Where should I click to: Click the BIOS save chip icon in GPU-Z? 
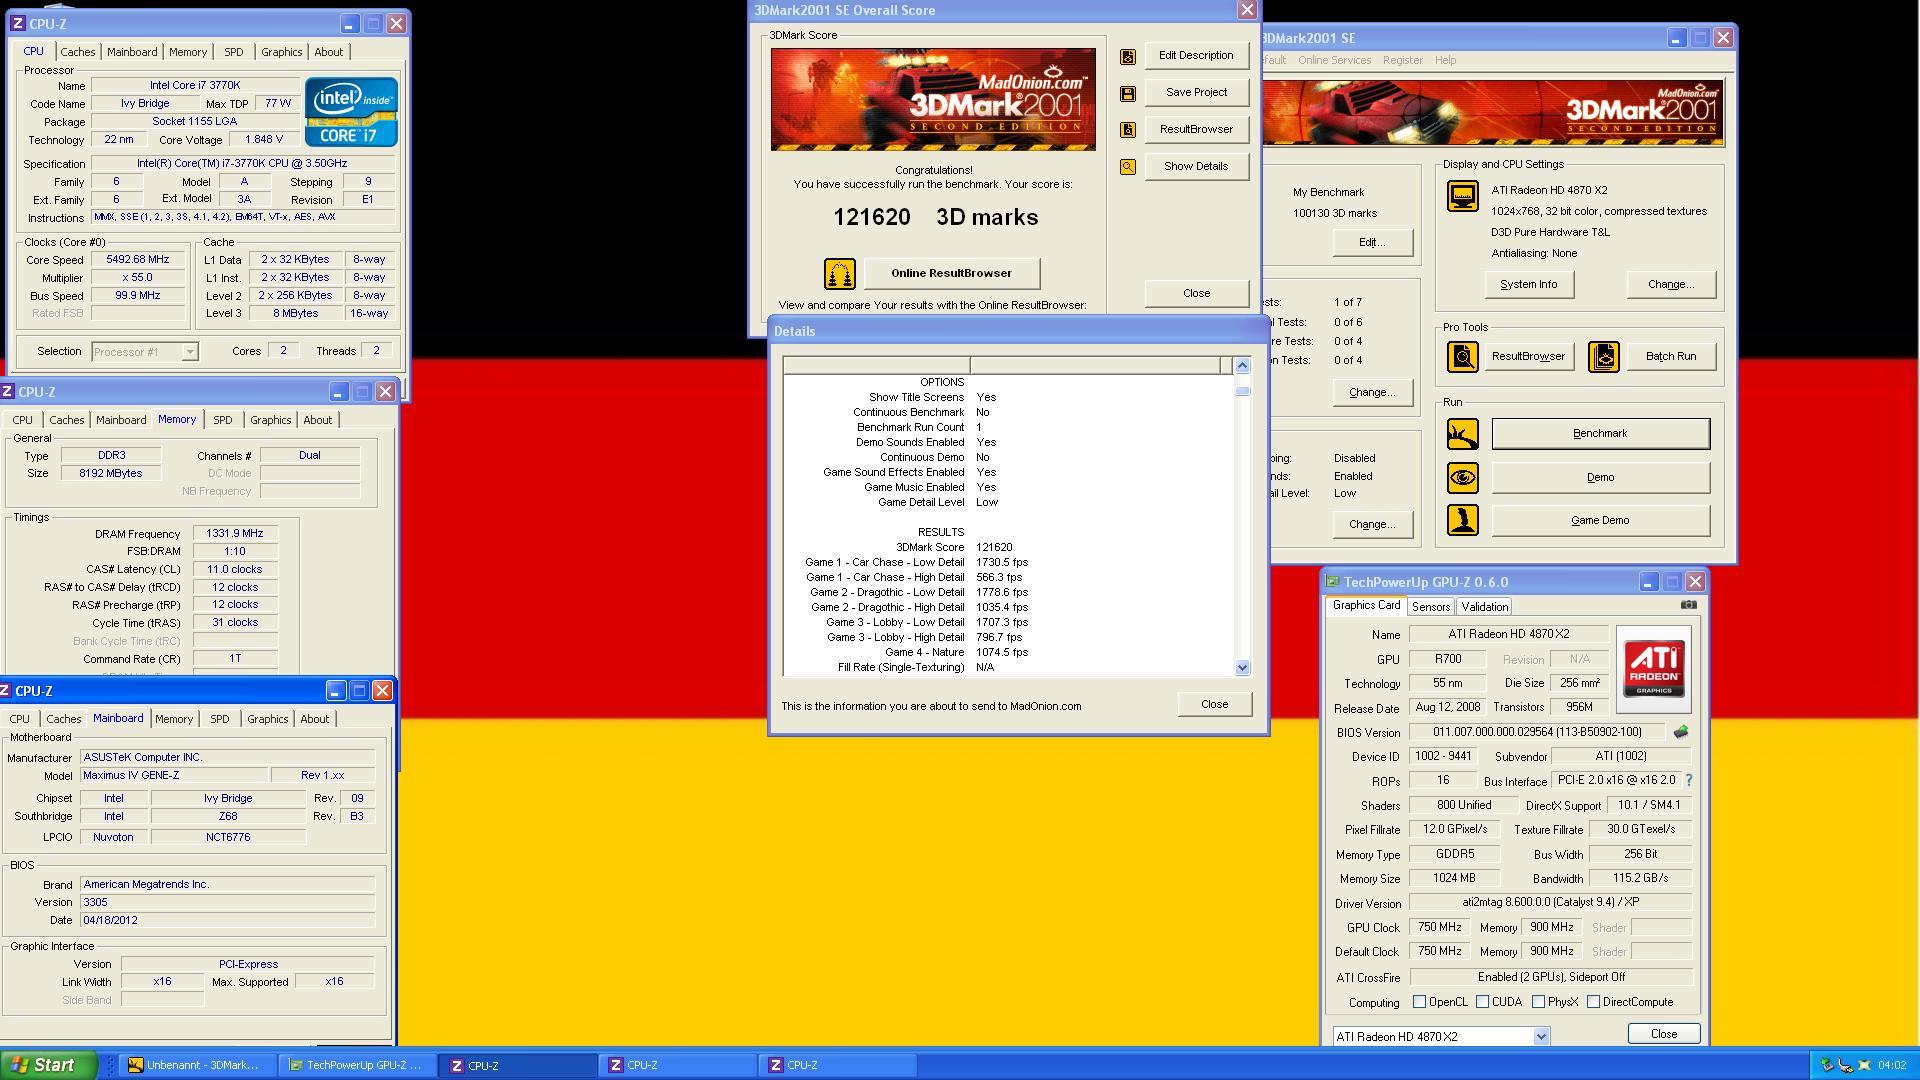1681,732
